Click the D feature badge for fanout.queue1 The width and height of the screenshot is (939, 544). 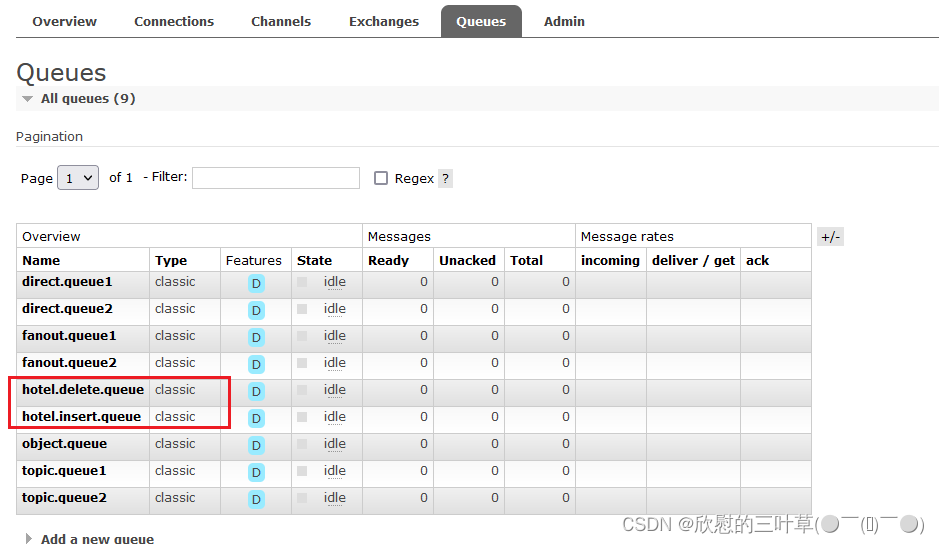click(256, 337)
